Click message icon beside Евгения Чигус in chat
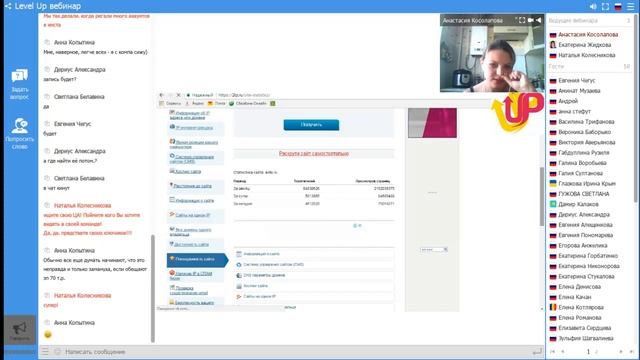The image size is (640, 360). (x=47, y=124)
